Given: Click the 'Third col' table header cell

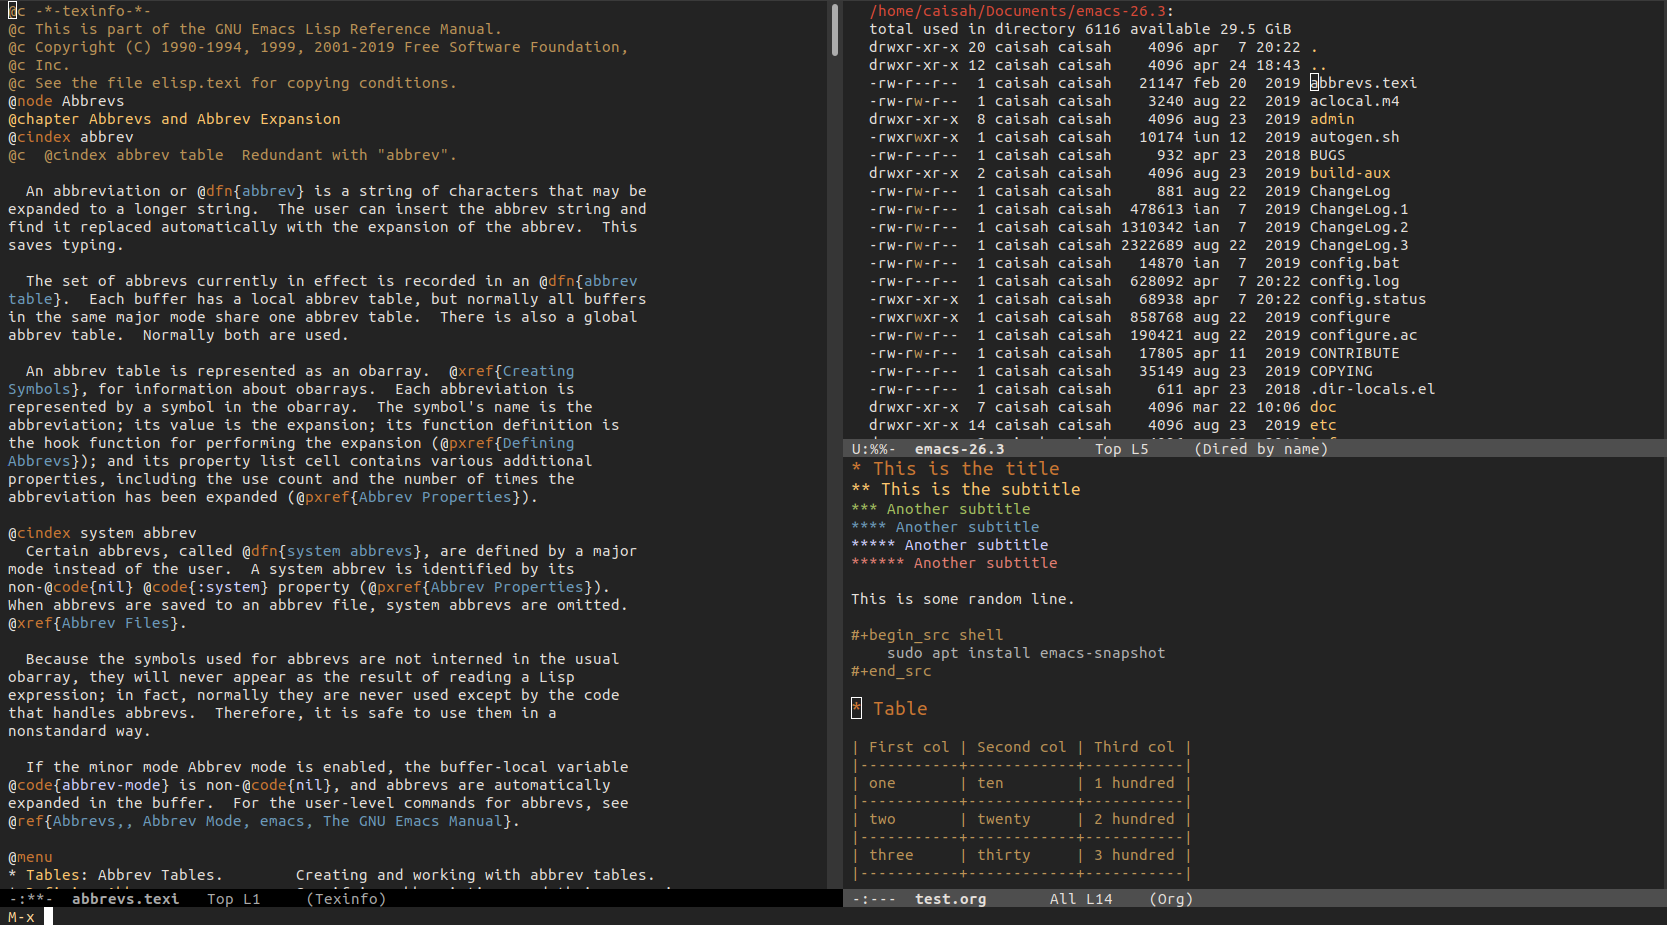Looking at the screenshot, I should click(1134, 747).
